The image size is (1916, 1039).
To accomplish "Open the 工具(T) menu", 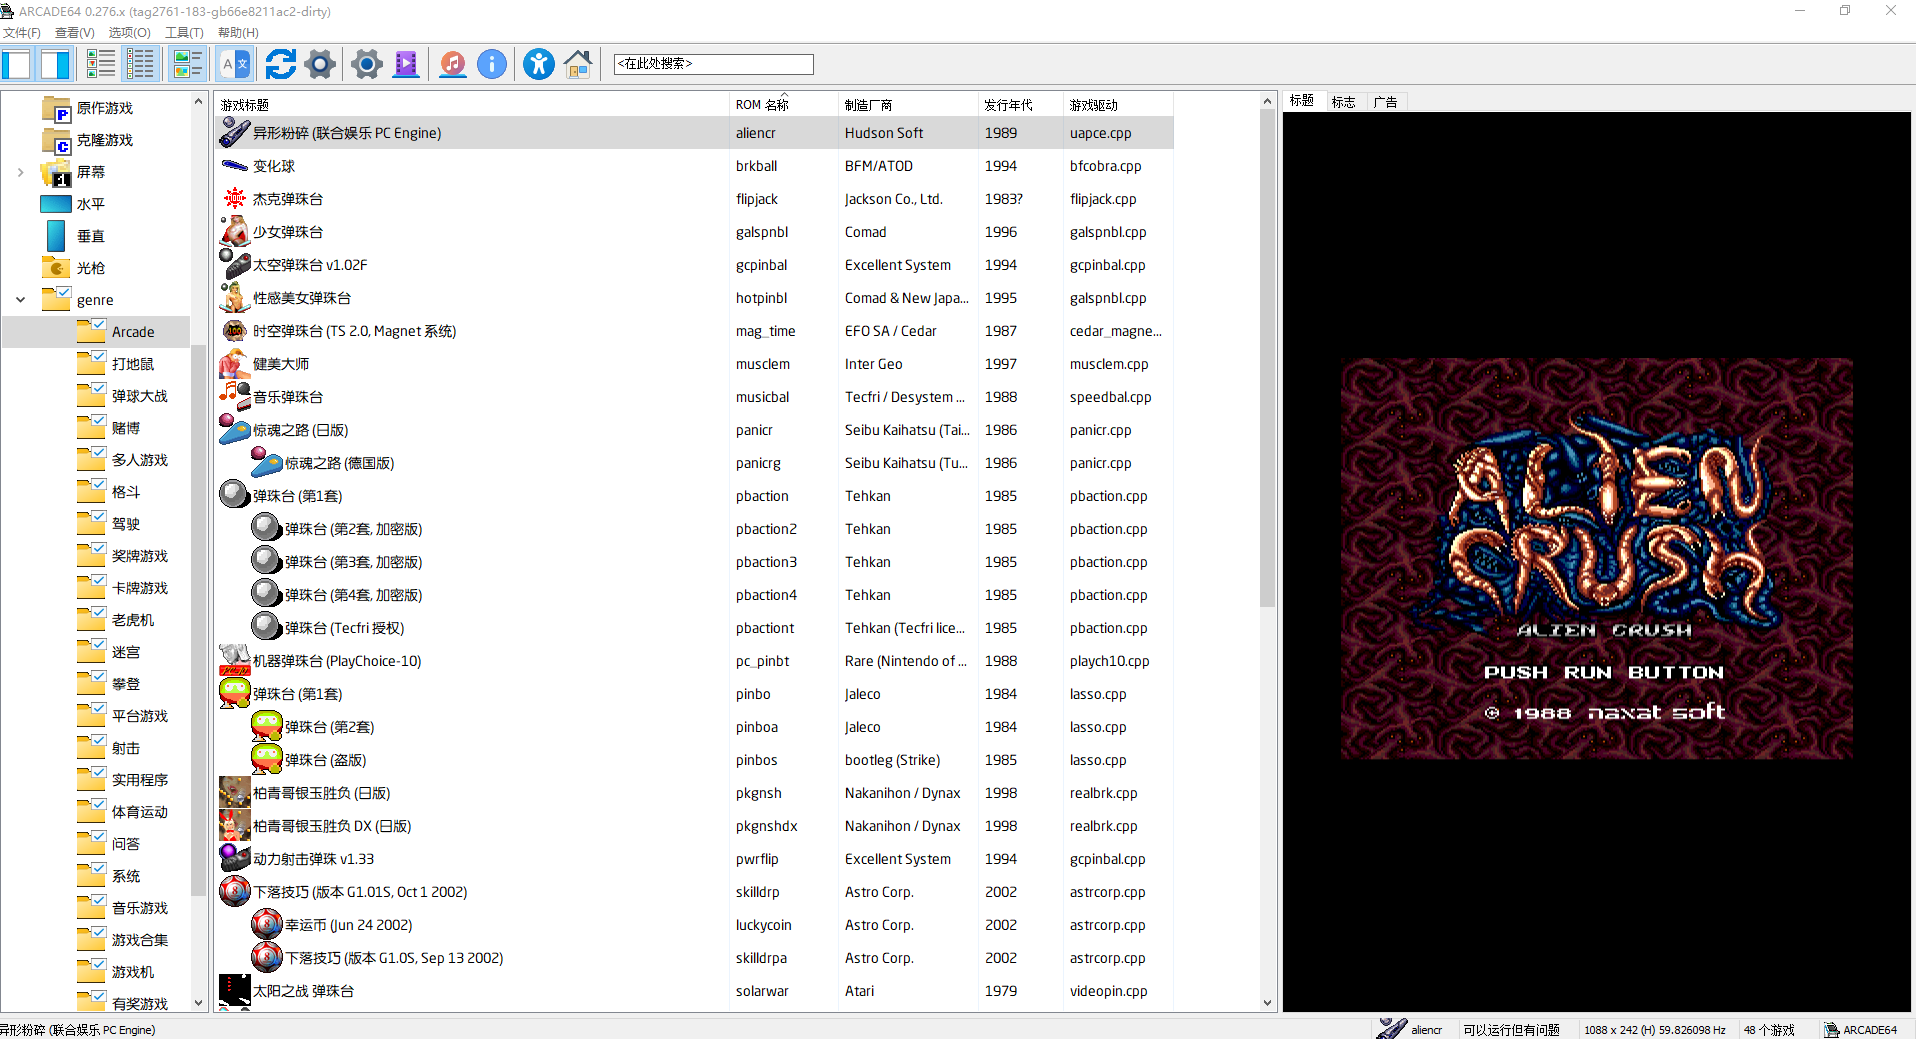I will (184, 32).
